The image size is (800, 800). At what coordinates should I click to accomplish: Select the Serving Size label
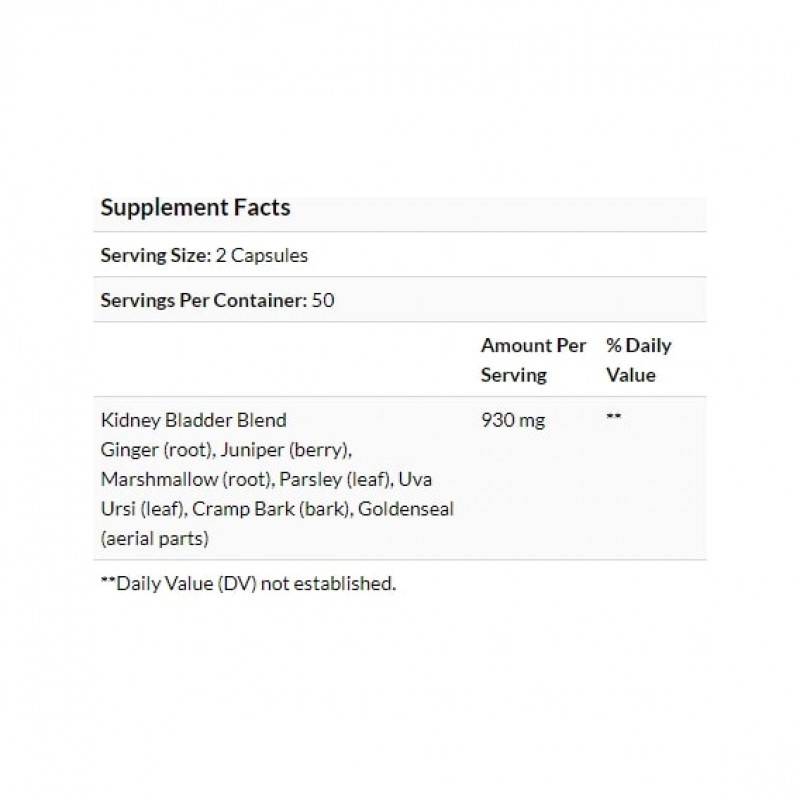155,255
